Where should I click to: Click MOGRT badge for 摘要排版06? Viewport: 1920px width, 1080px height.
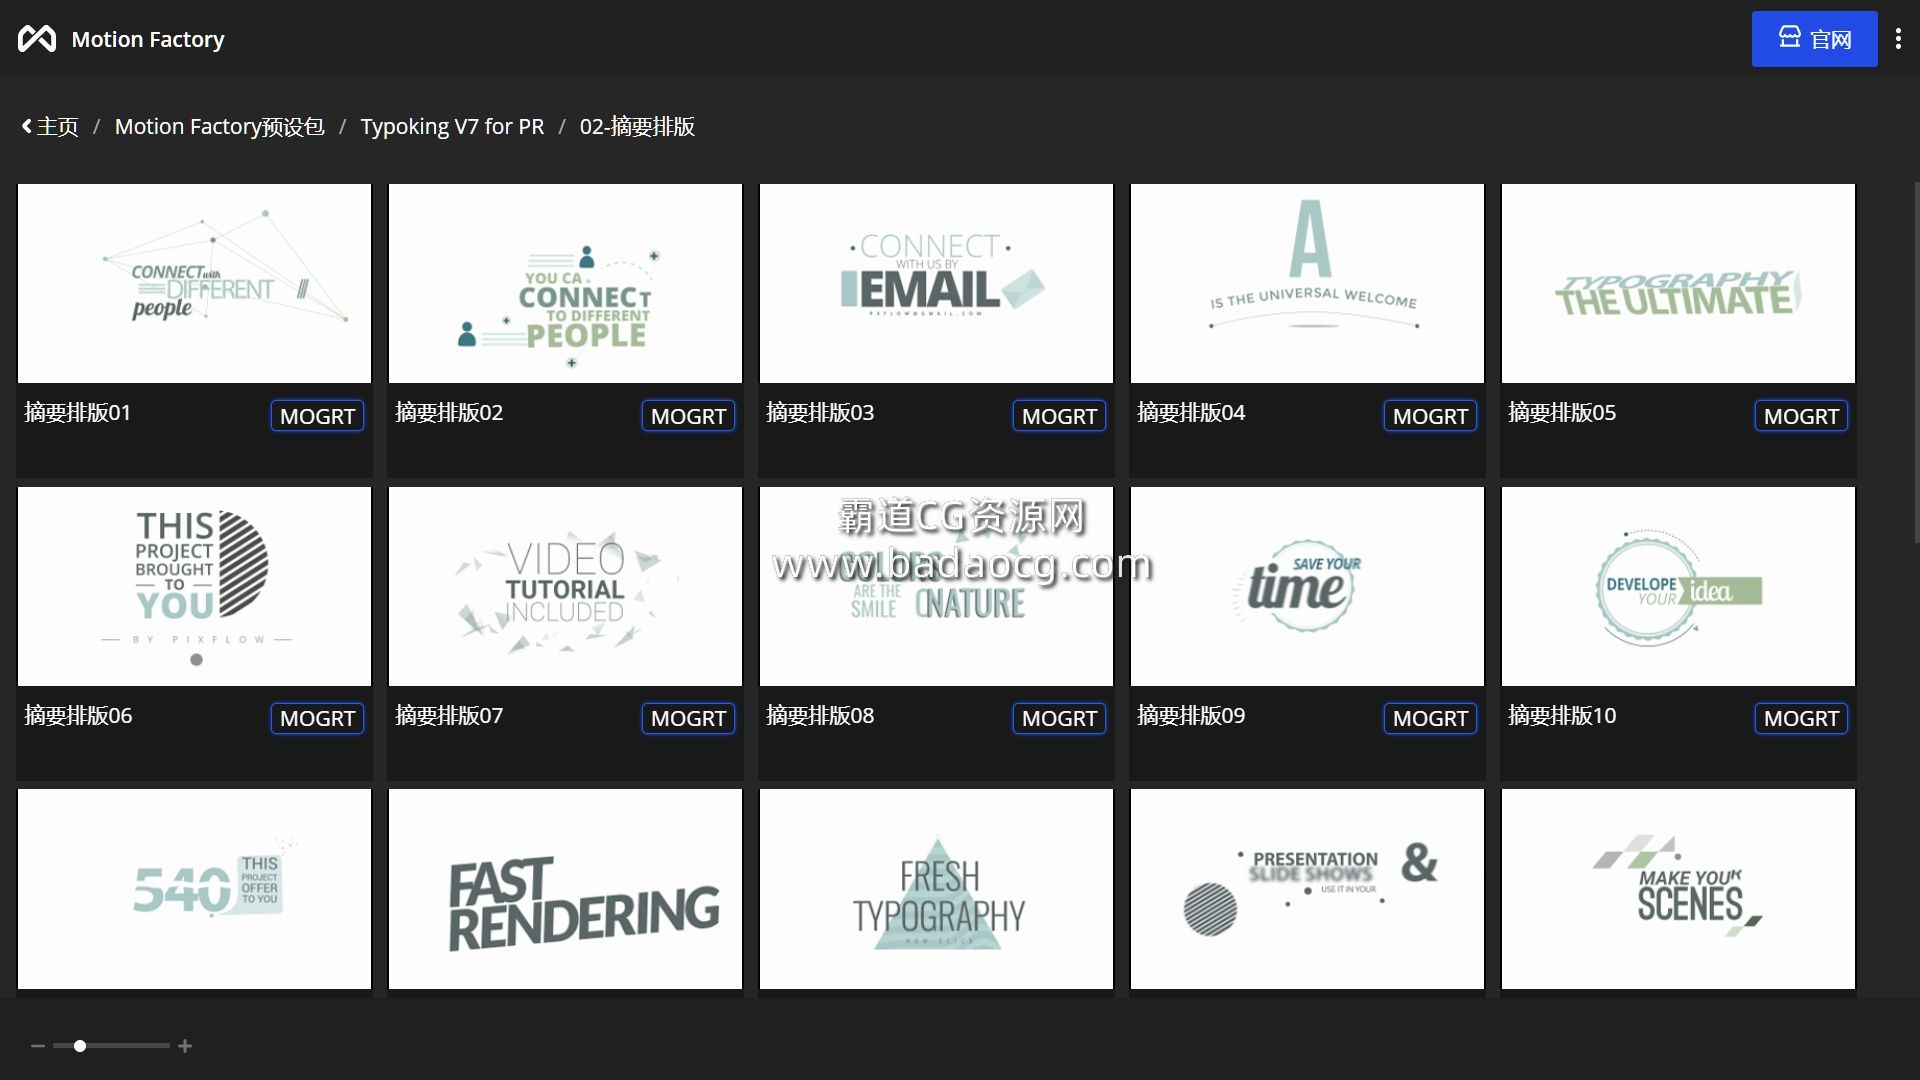[x=317, y=718]
